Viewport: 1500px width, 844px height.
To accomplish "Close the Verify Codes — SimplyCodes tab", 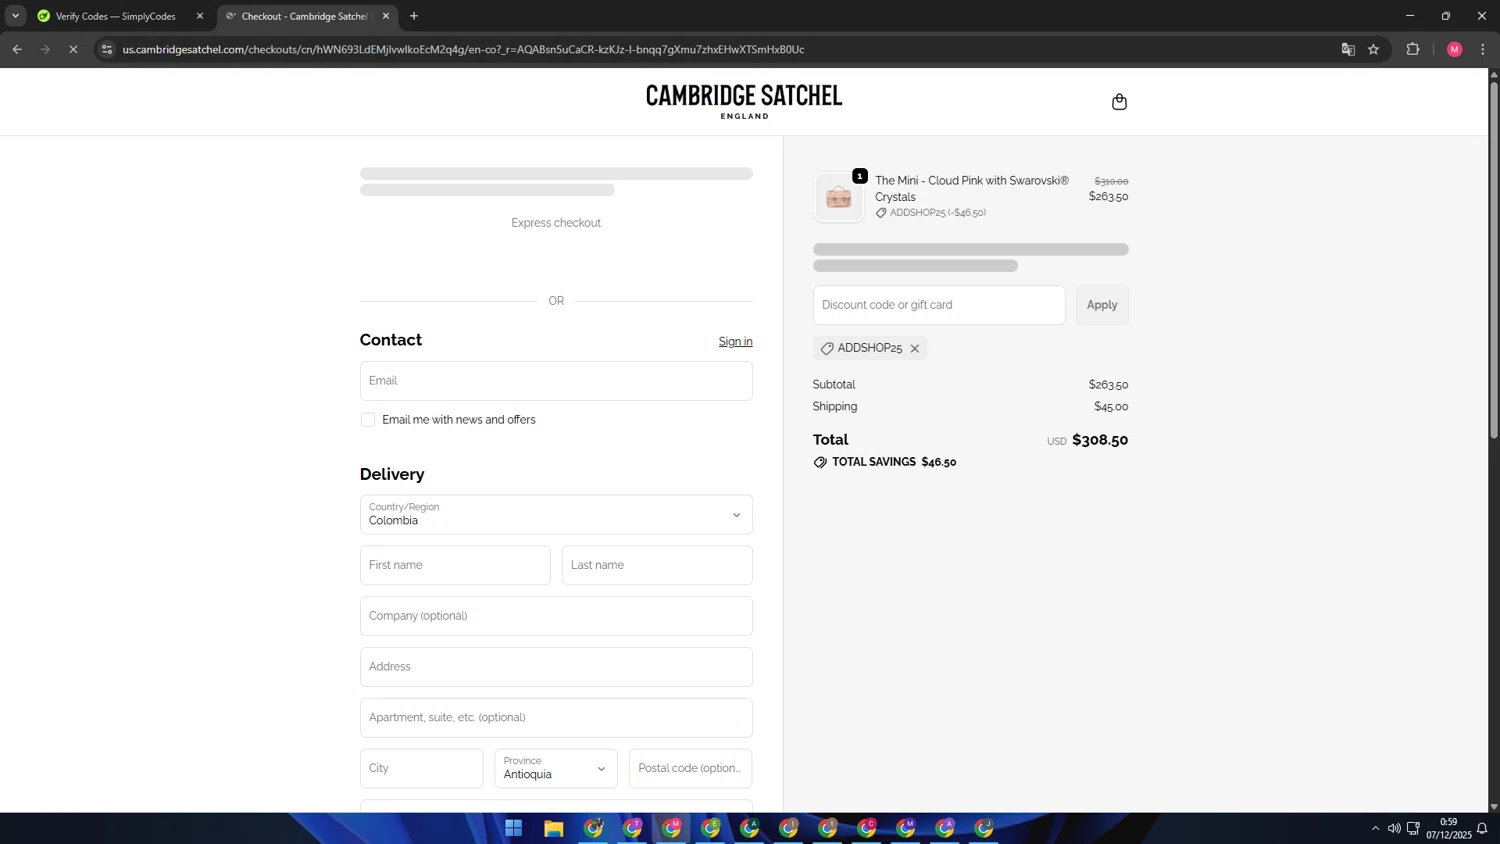I will coord(199,16).
